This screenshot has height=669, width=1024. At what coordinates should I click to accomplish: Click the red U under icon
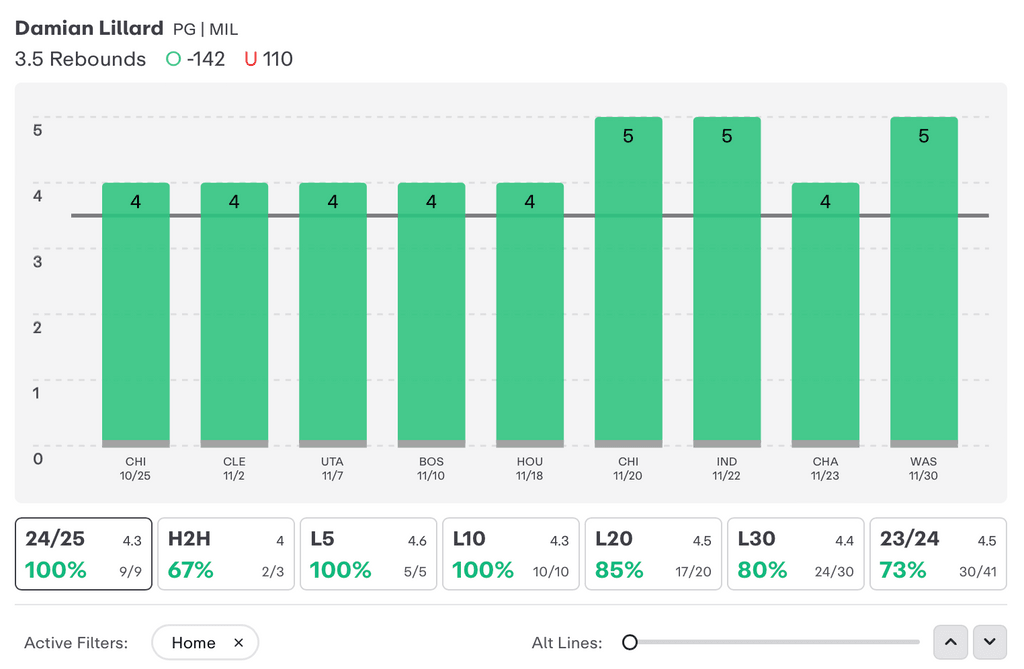251,59
